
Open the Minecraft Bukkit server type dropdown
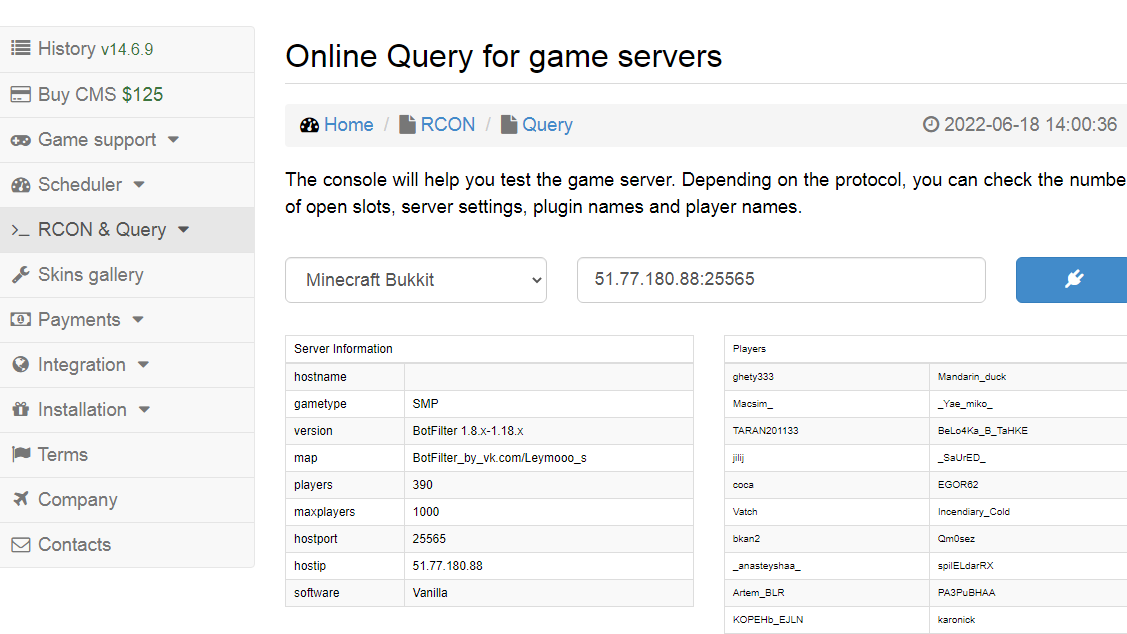point(415,280)
